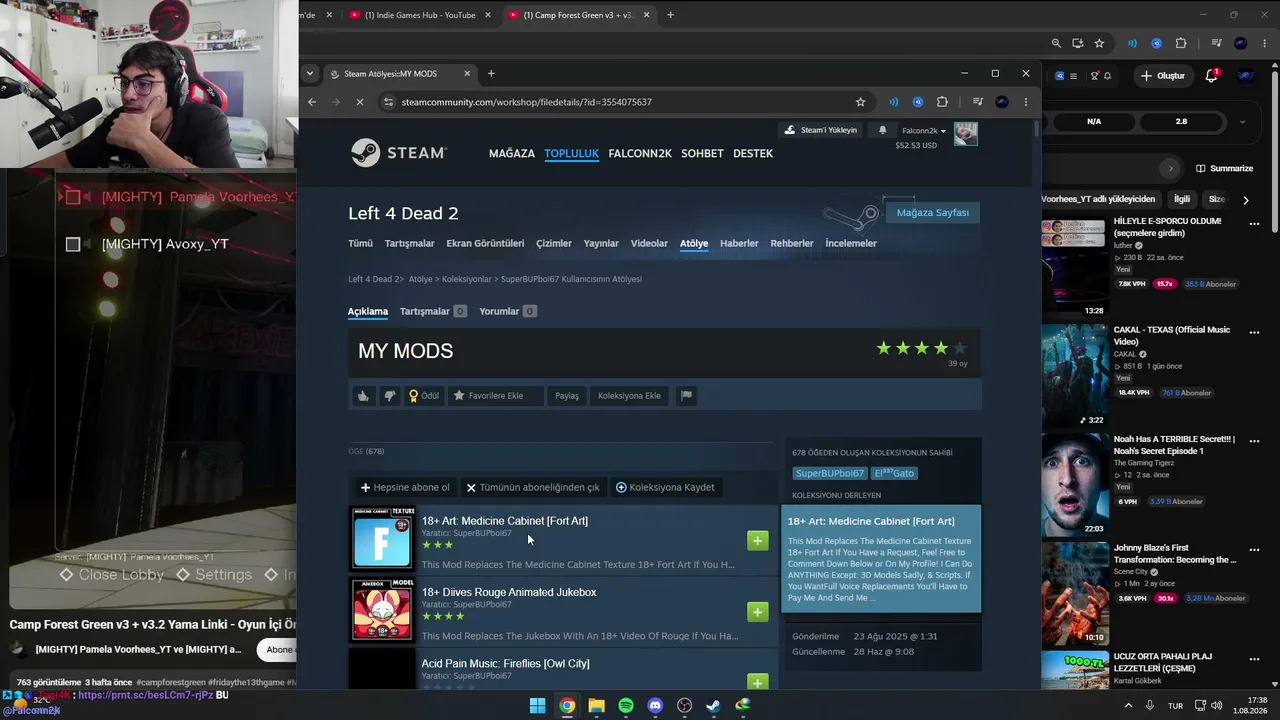This screenshot has width=1280, height=720.
Task: Switch to the Yayınlar tab
Action: pyautogui.click(x=601, y=243)
